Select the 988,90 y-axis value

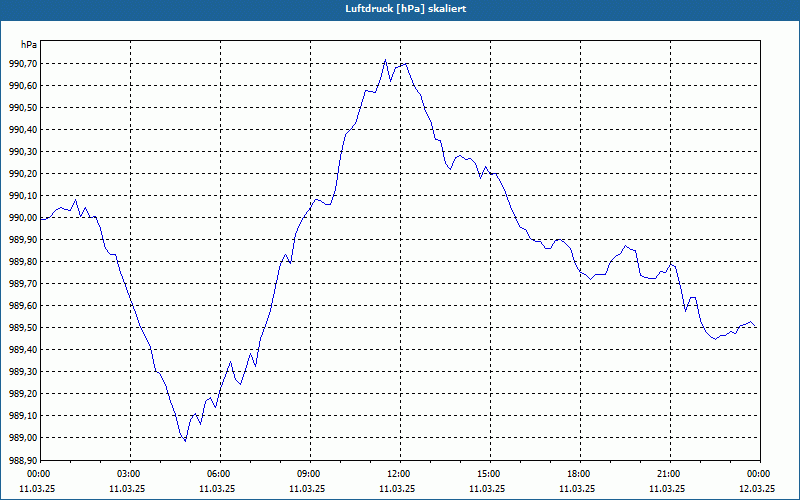click(23, 460)
